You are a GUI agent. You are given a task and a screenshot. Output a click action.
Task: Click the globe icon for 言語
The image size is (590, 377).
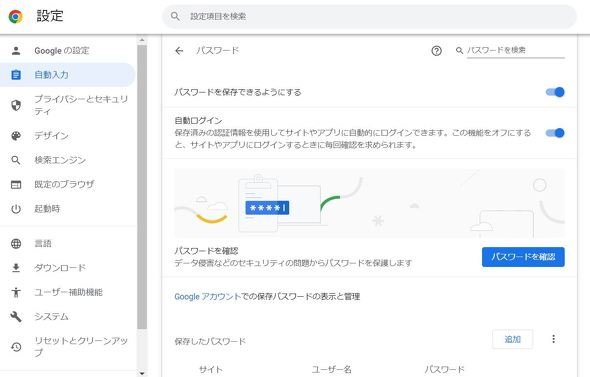pyautogui.click(x=16, y=243)
